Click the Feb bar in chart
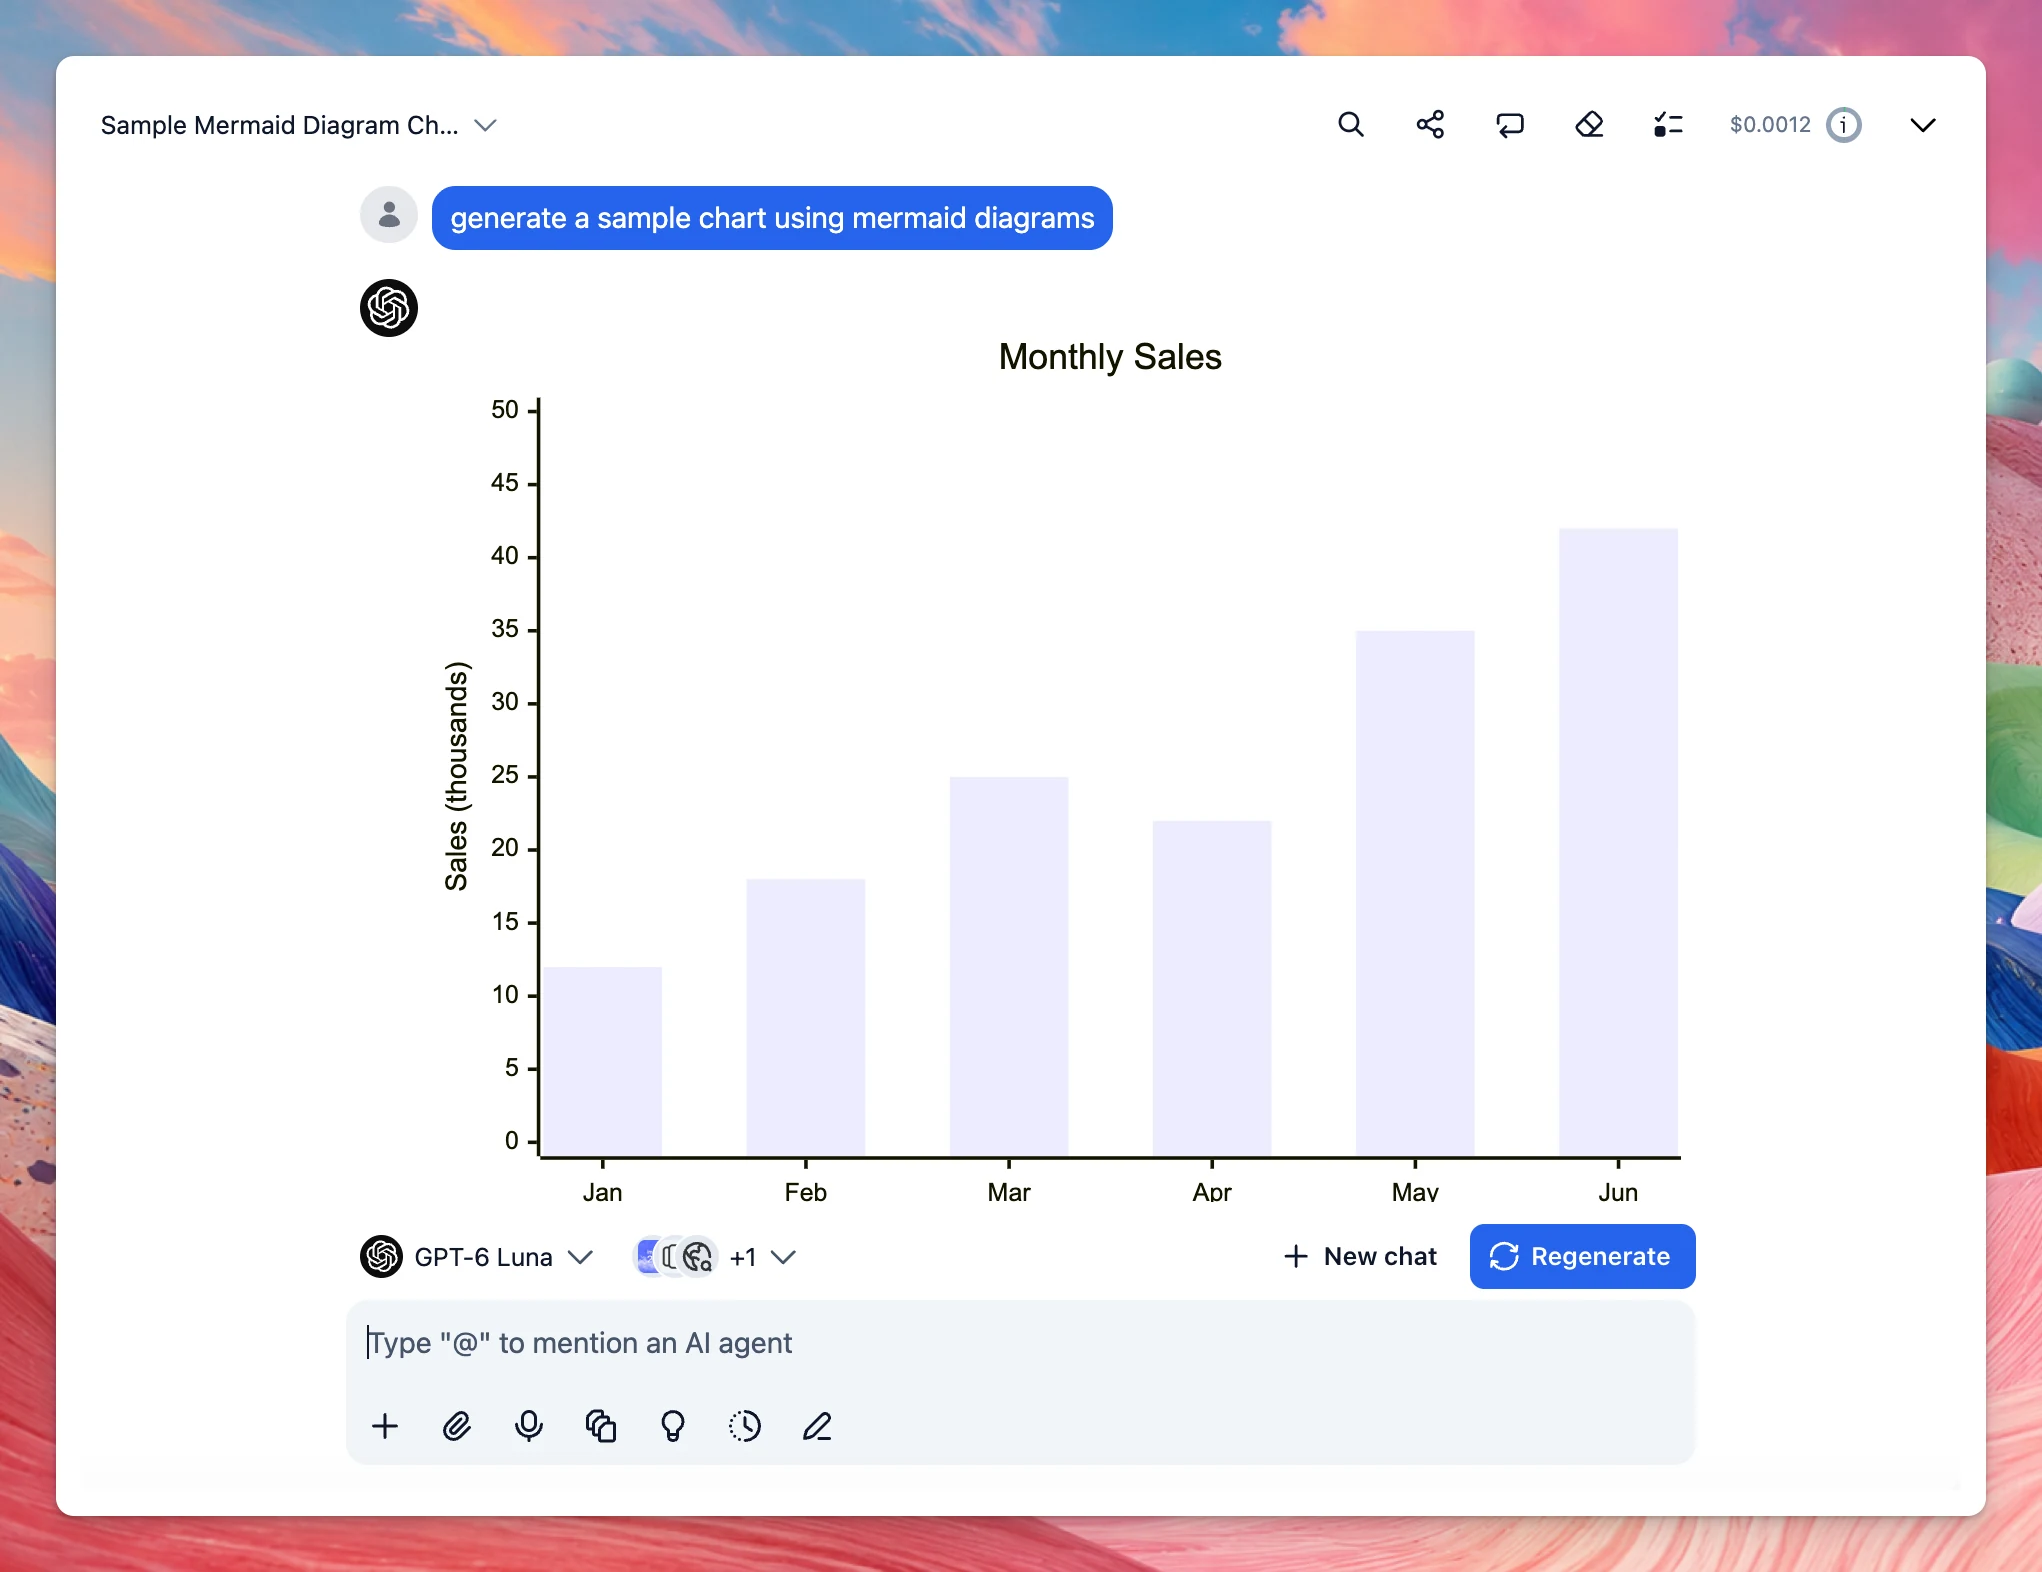Viewport: 2042px width, 1572px height. (806, 1018)
